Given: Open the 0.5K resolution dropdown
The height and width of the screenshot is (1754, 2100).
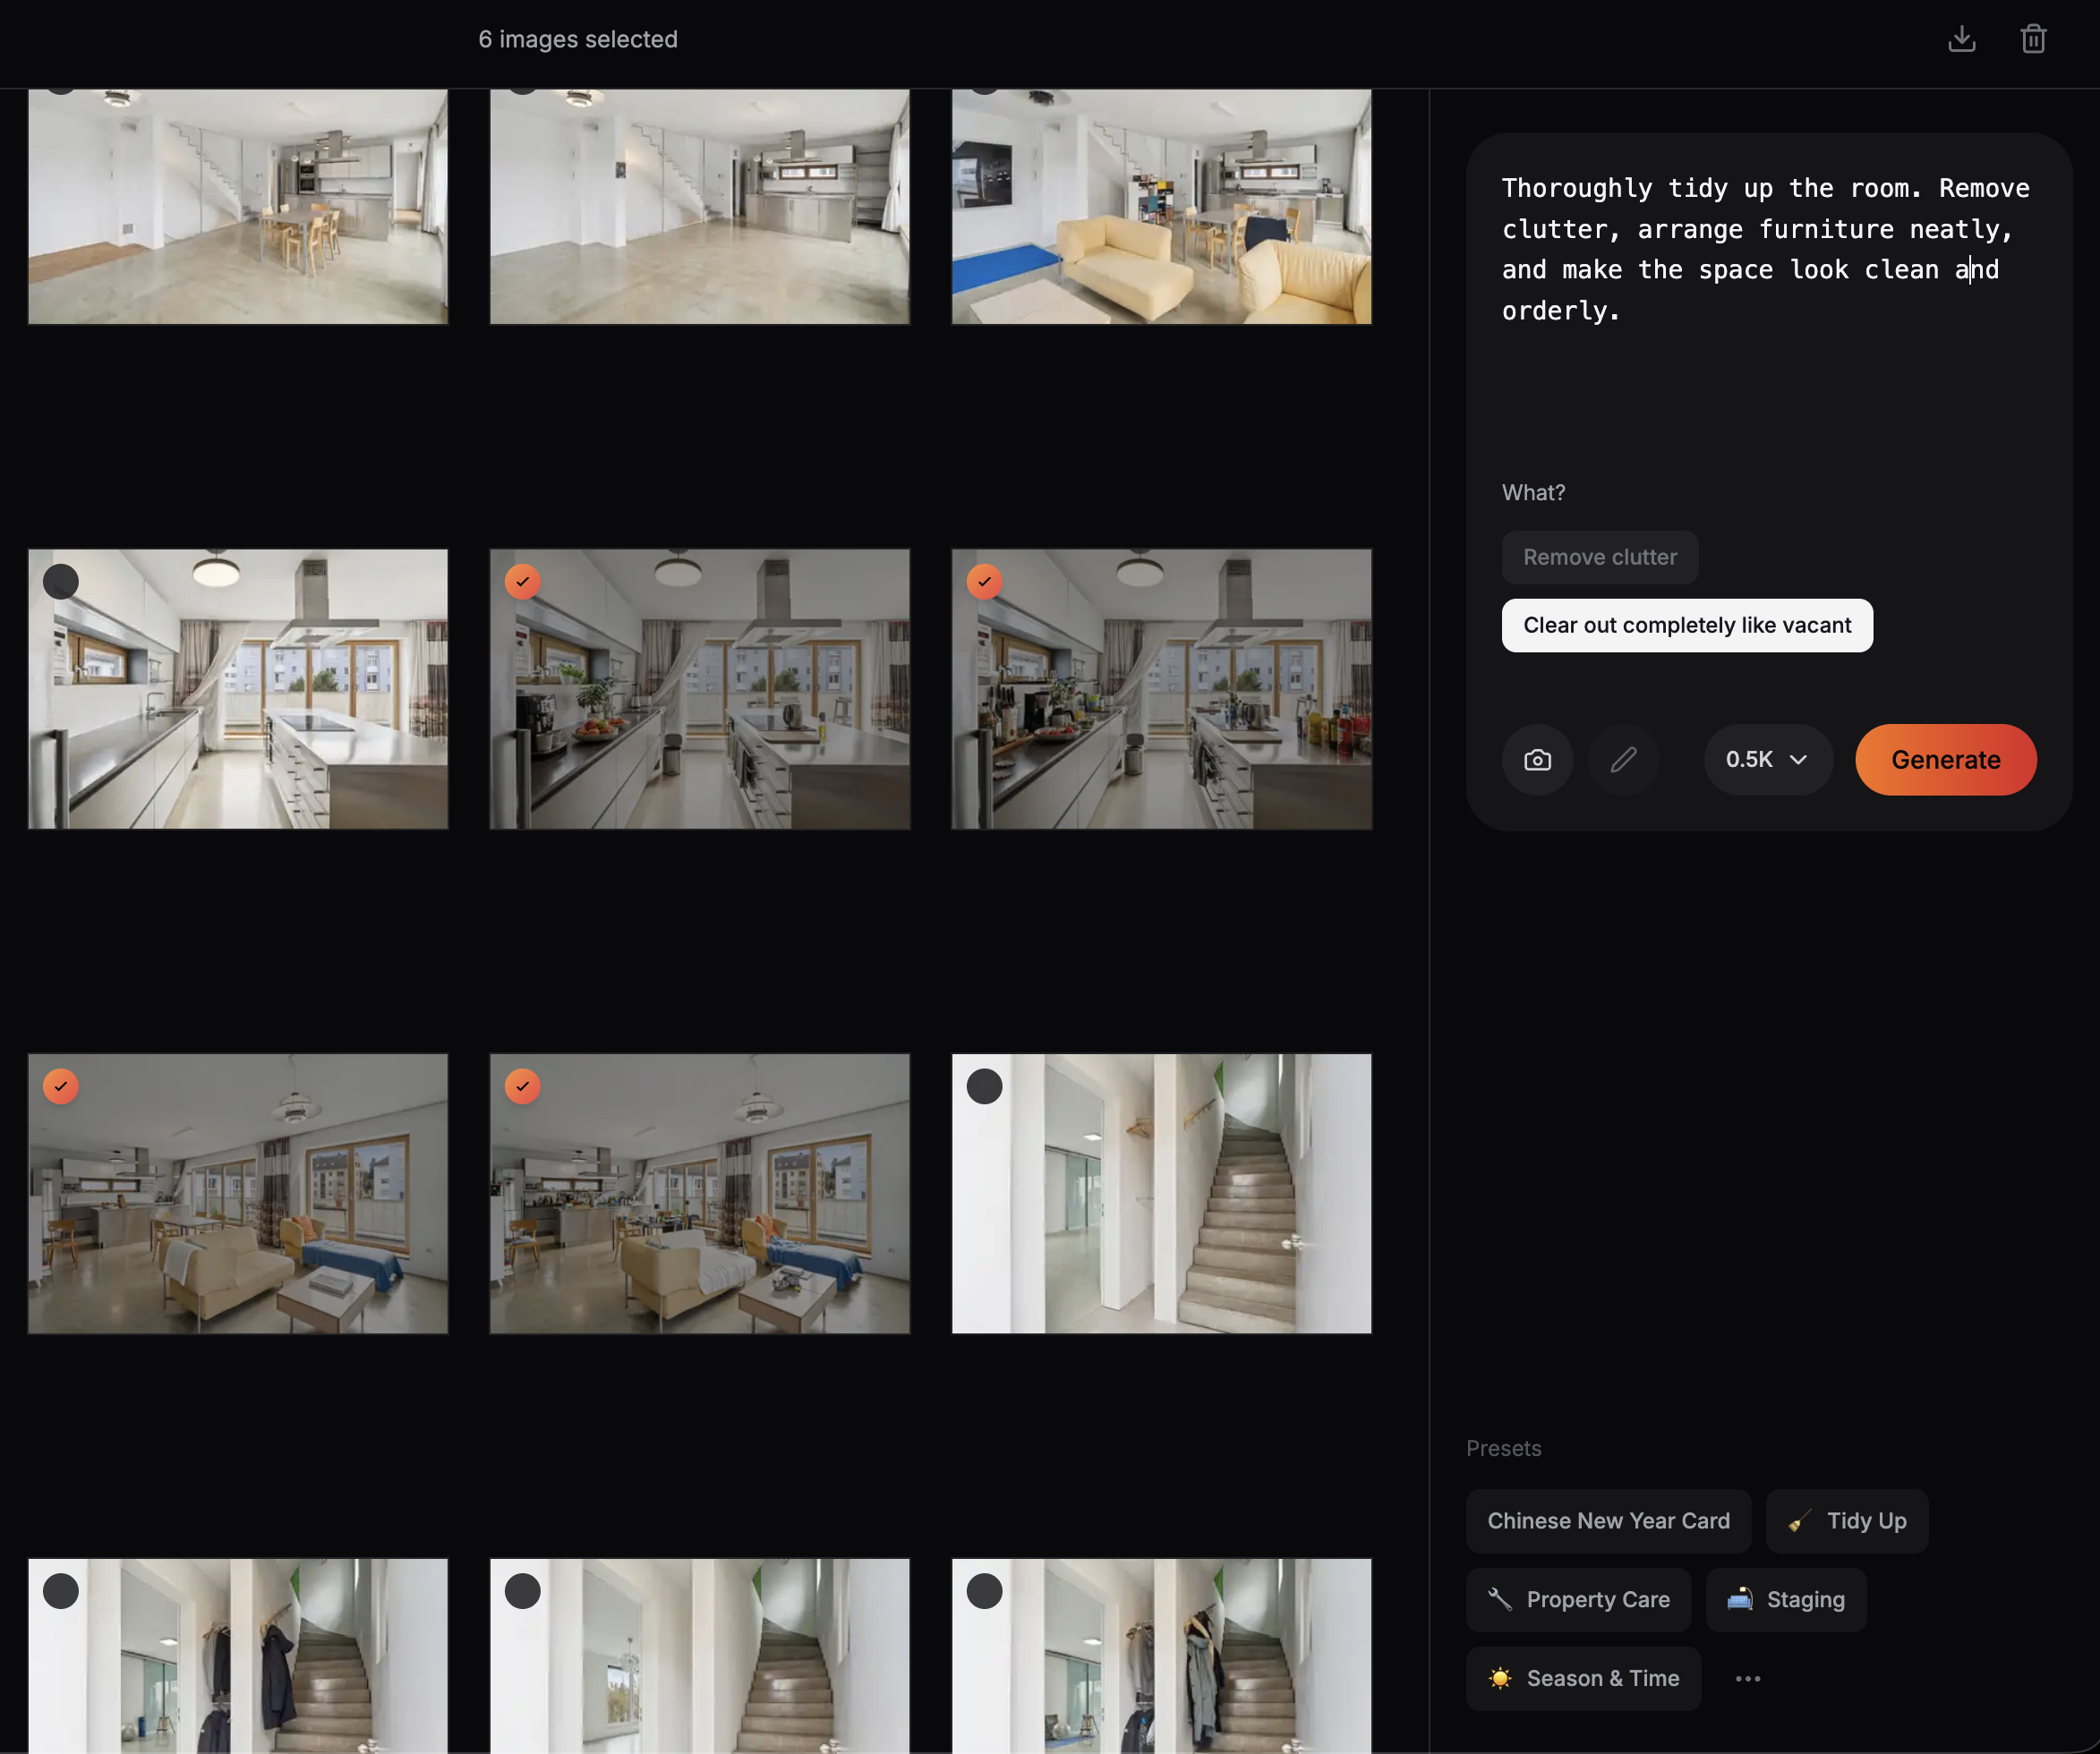Looking at the screenshot, I should [x=1767, y=760].
